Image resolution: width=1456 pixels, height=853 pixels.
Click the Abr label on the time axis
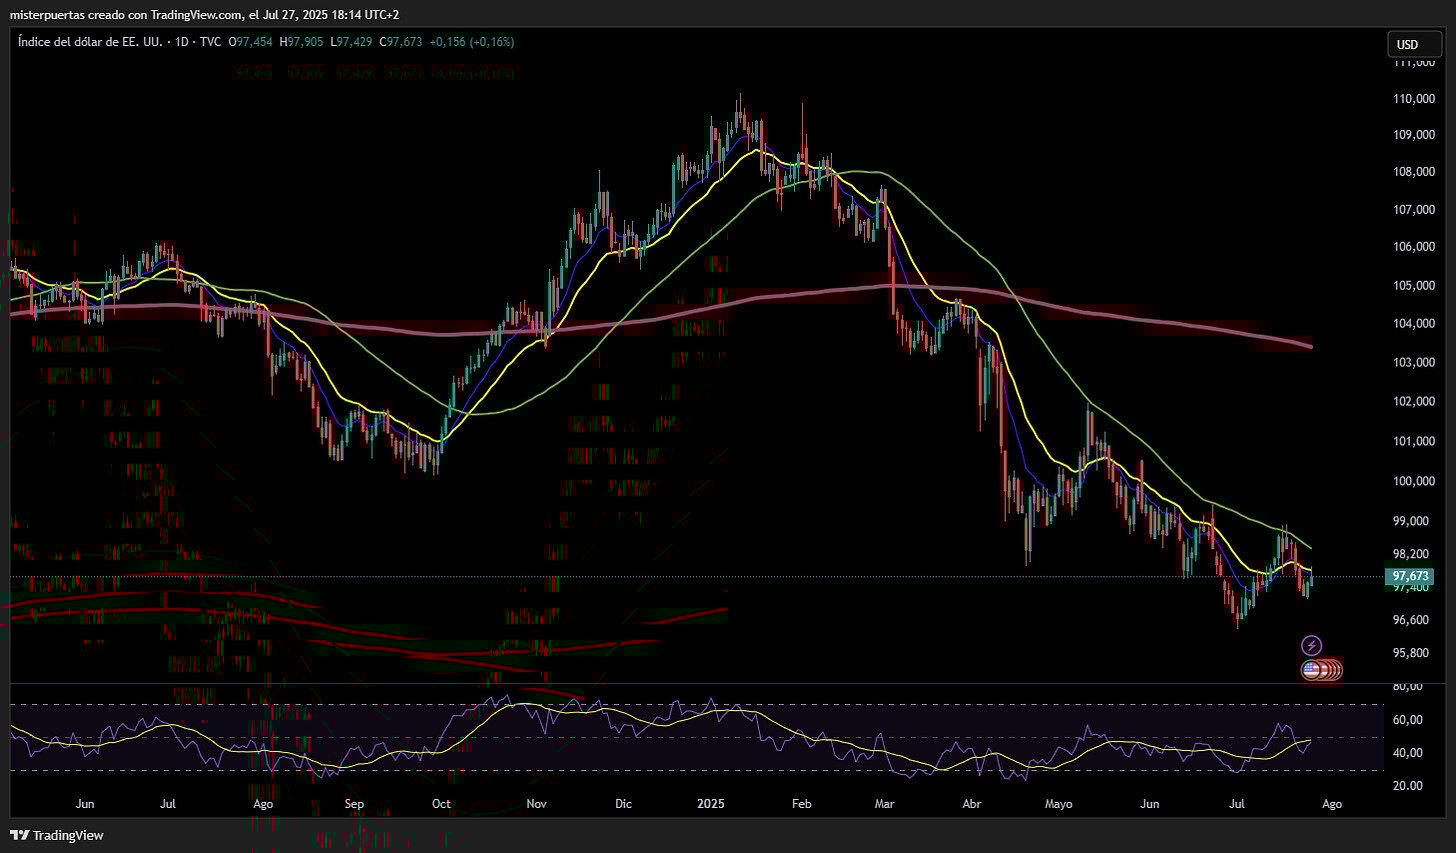pyautogui.click(x=971, y=804)
